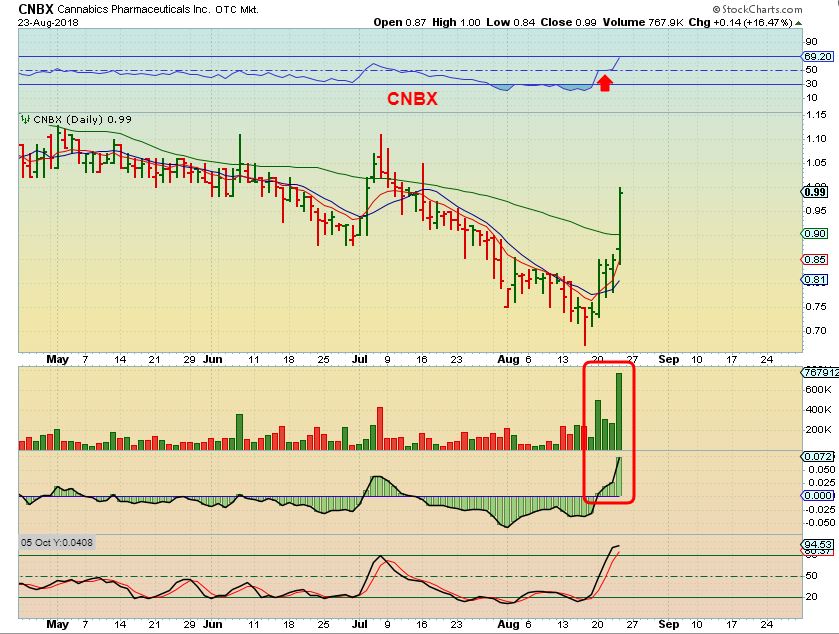The height and width of the screenshot is (634, 839).
Task: Click the OTC Mkt. exchange label
Action: pos(237,10)
